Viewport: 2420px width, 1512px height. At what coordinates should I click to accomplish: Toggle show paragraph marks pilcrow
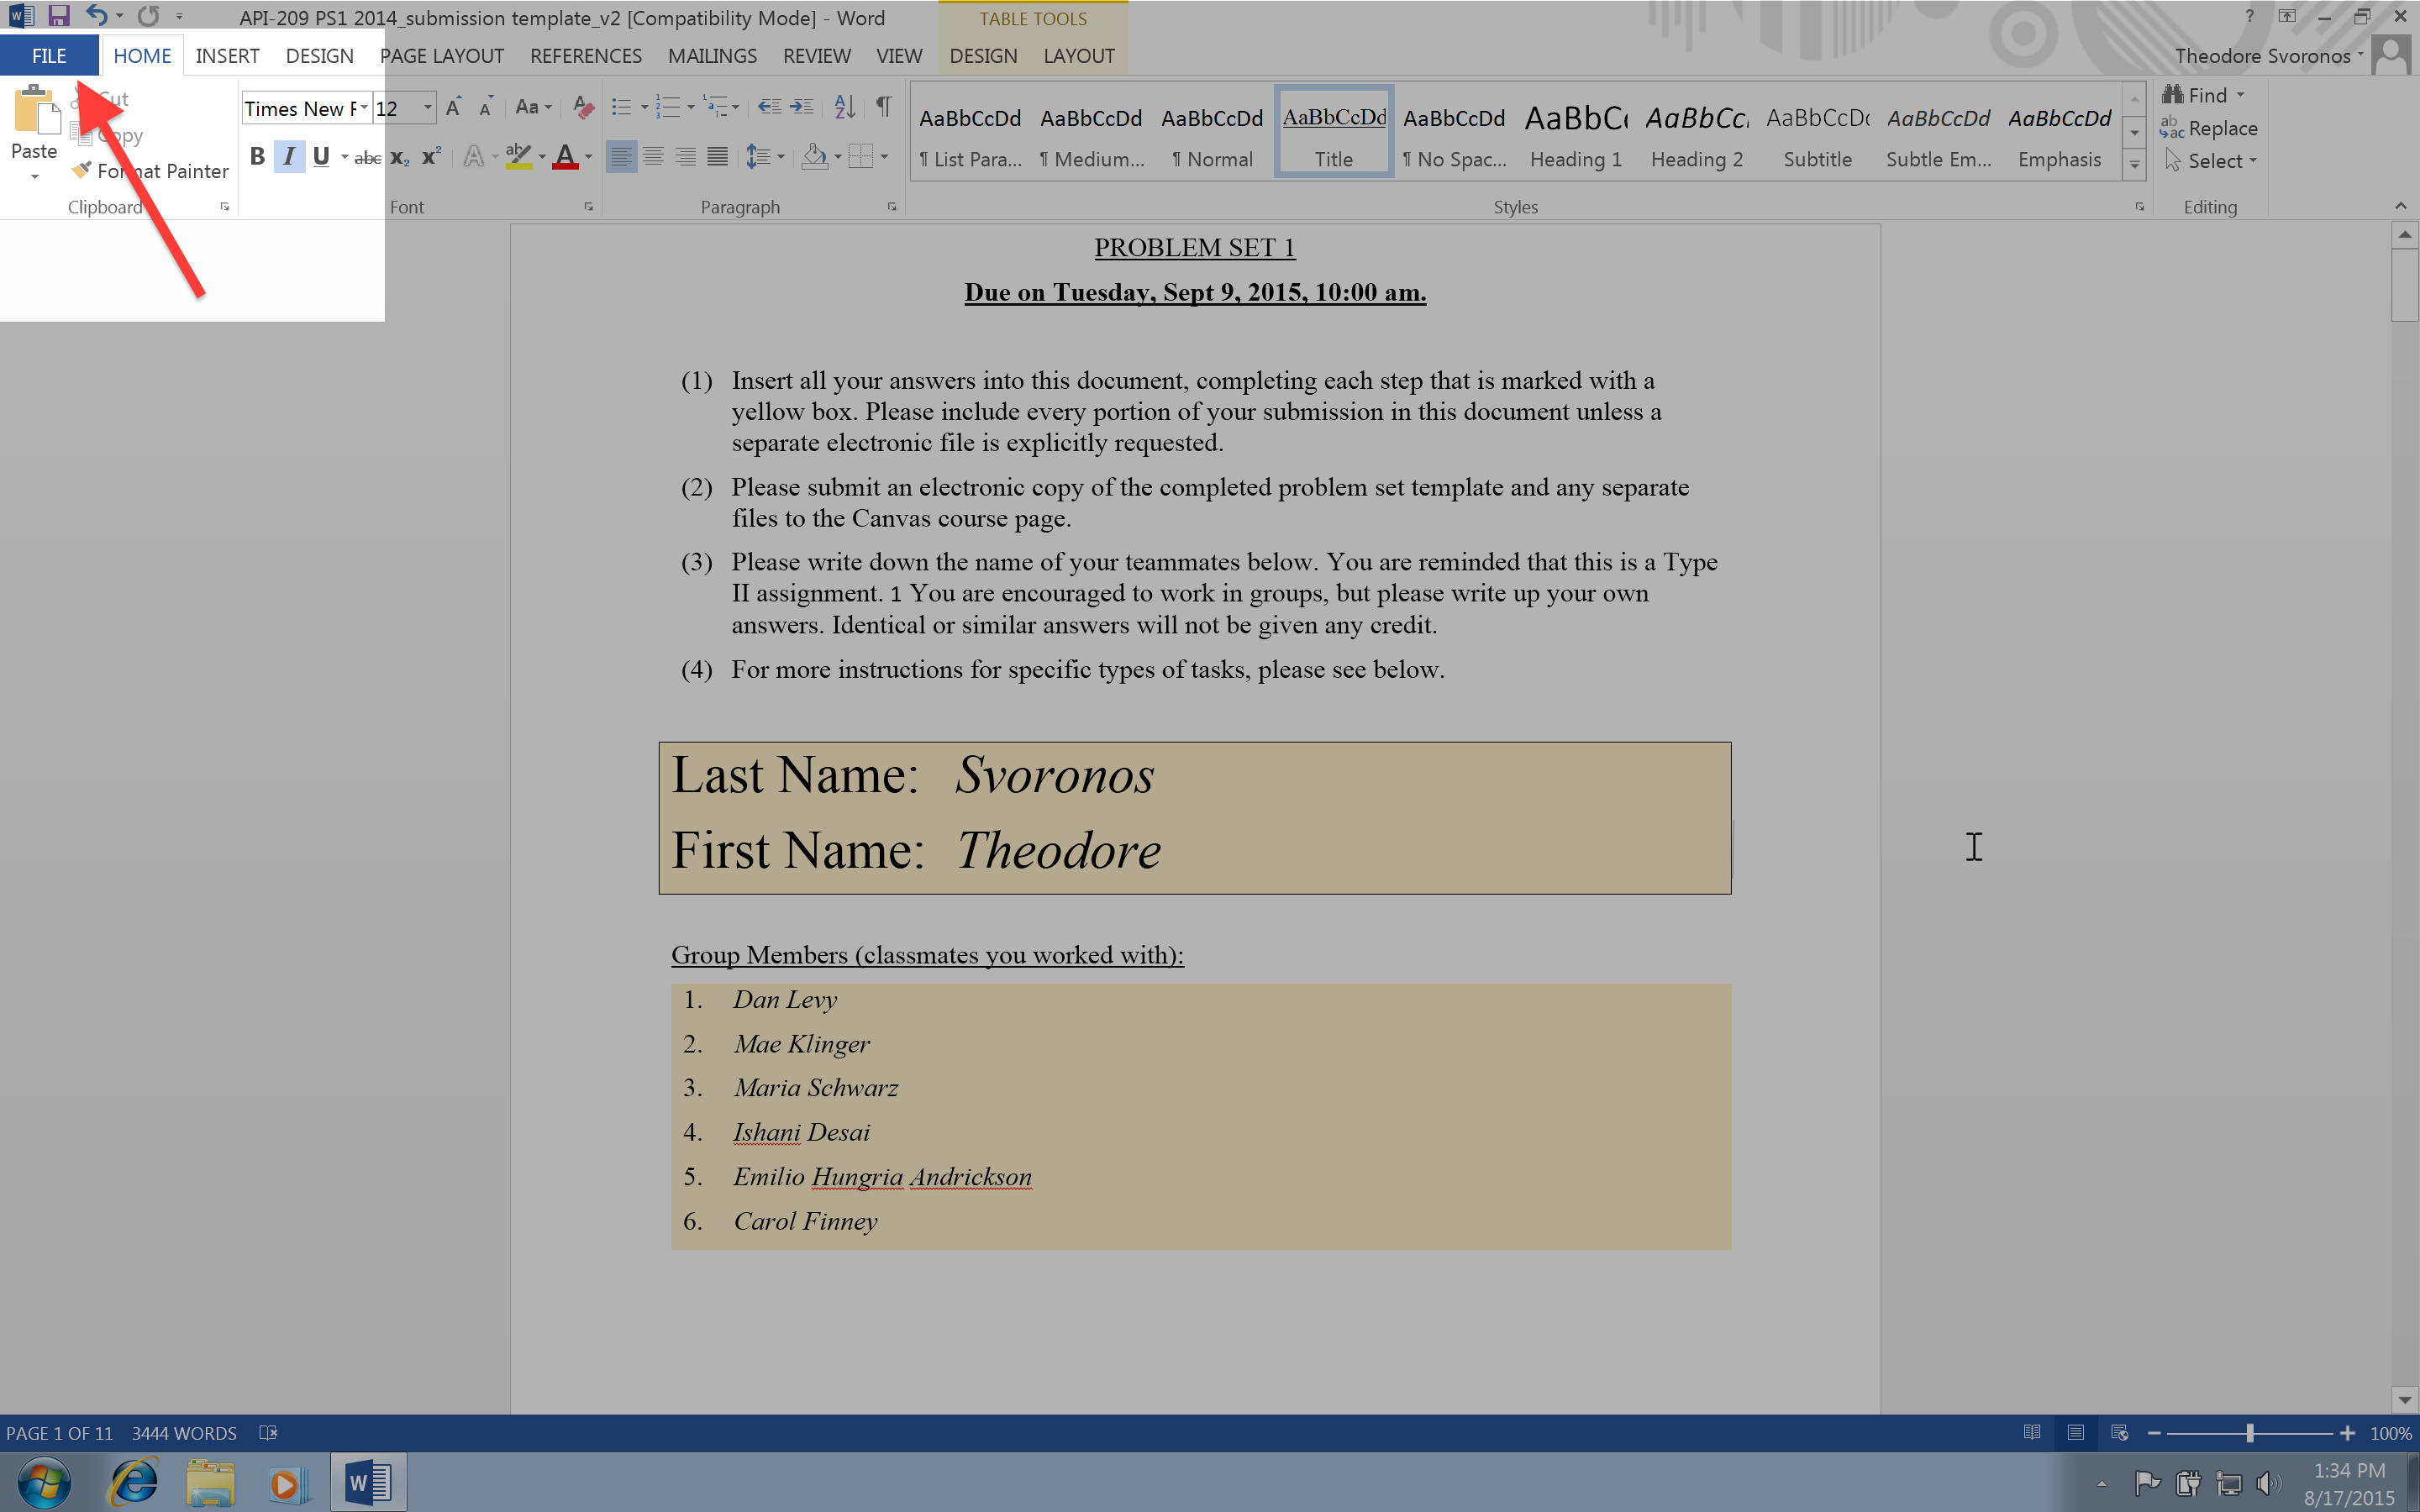point(884,107)
